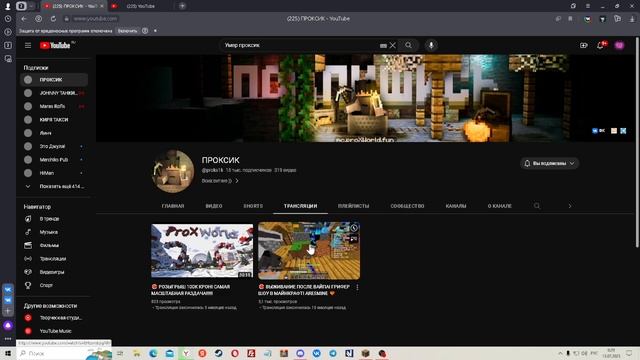
Task: Switch to the ПЛЕЙЛИСТЫ tab
Action: click(353, 206)
